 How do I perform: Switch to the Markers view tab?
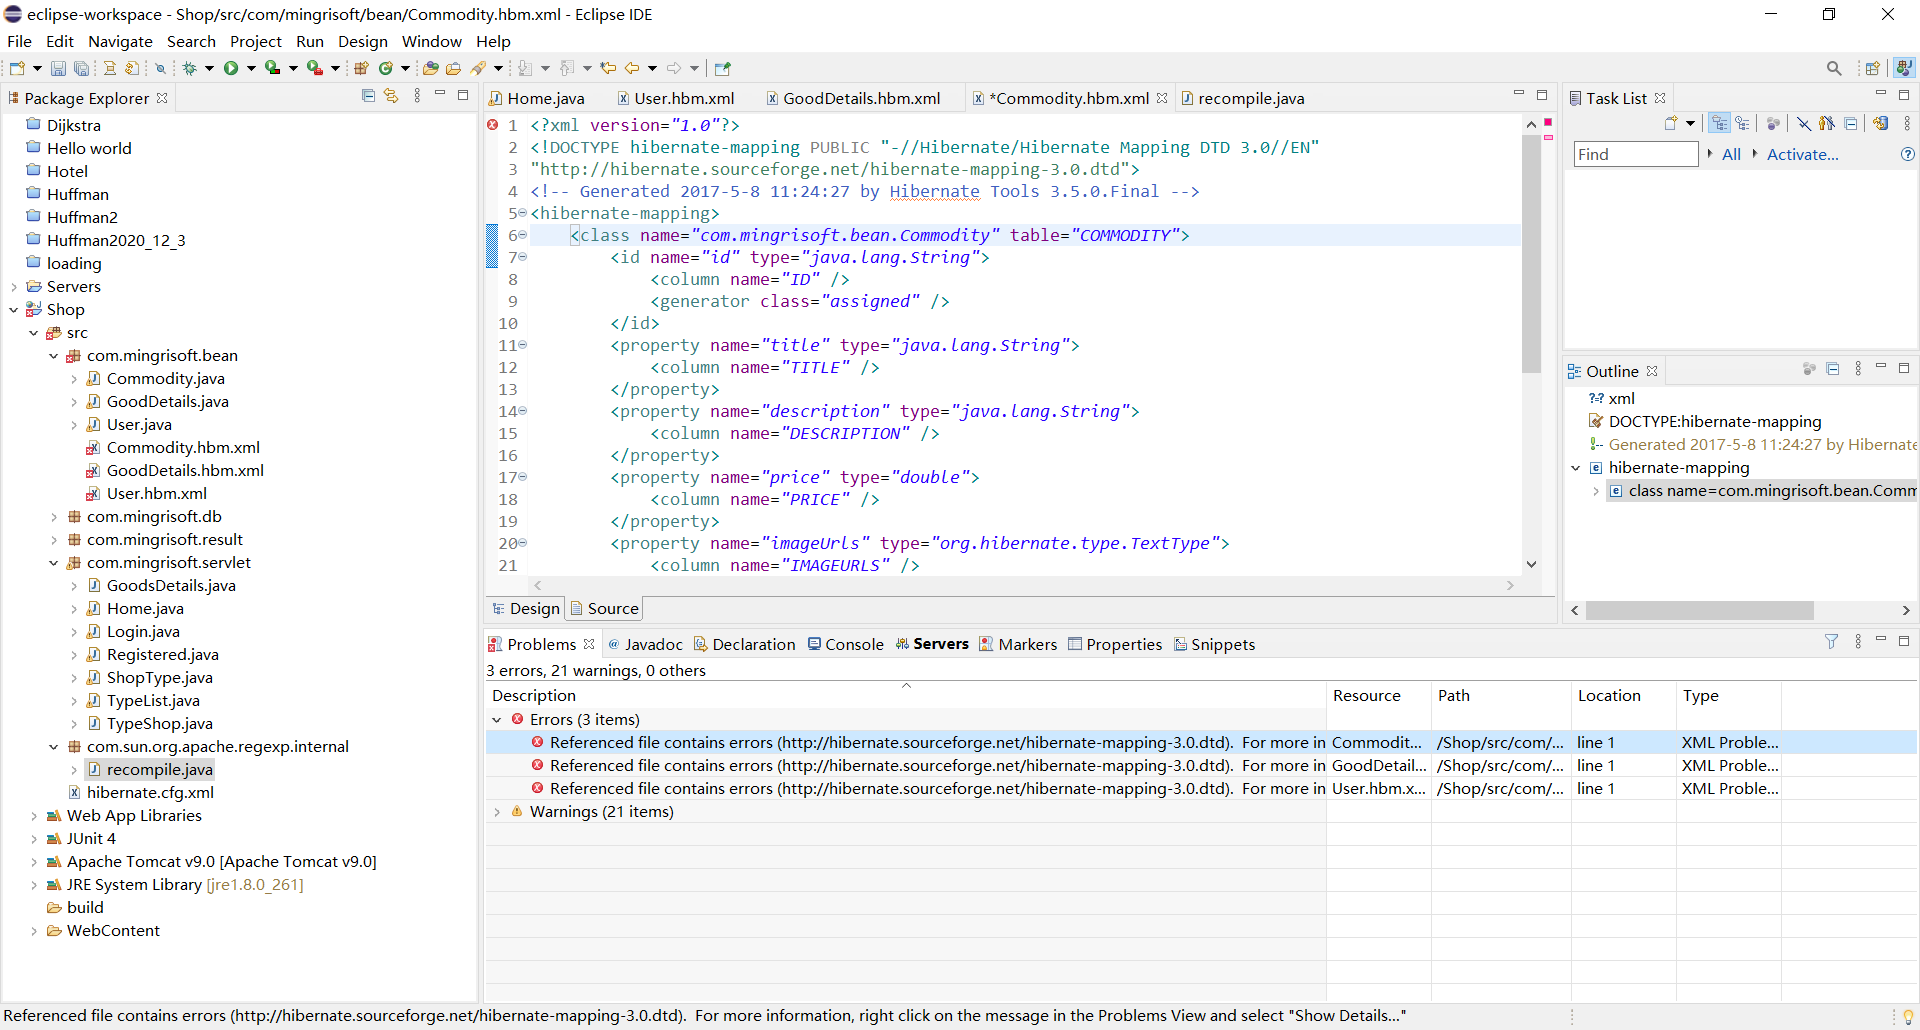pos(1018,644)
